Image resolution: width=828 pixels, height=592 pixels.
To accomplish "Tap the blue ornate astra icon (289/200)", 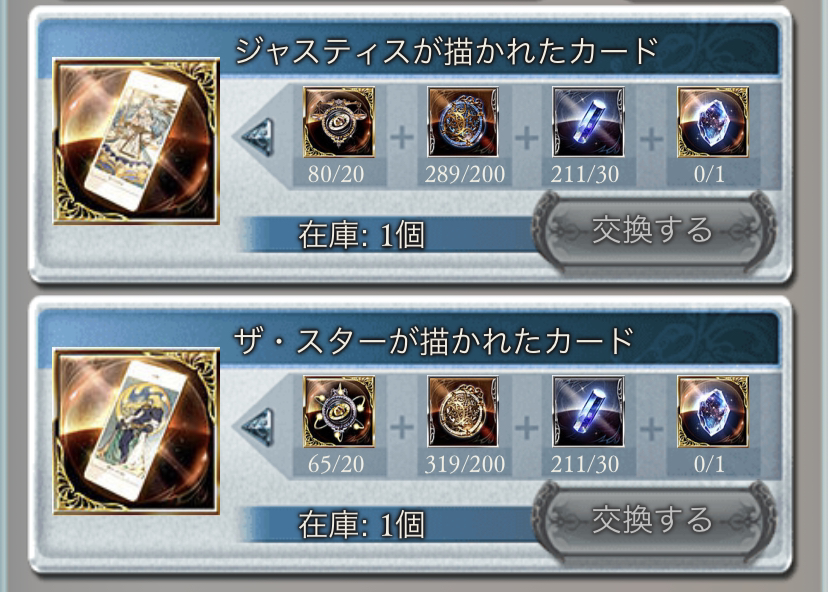I will coord(463,122).
